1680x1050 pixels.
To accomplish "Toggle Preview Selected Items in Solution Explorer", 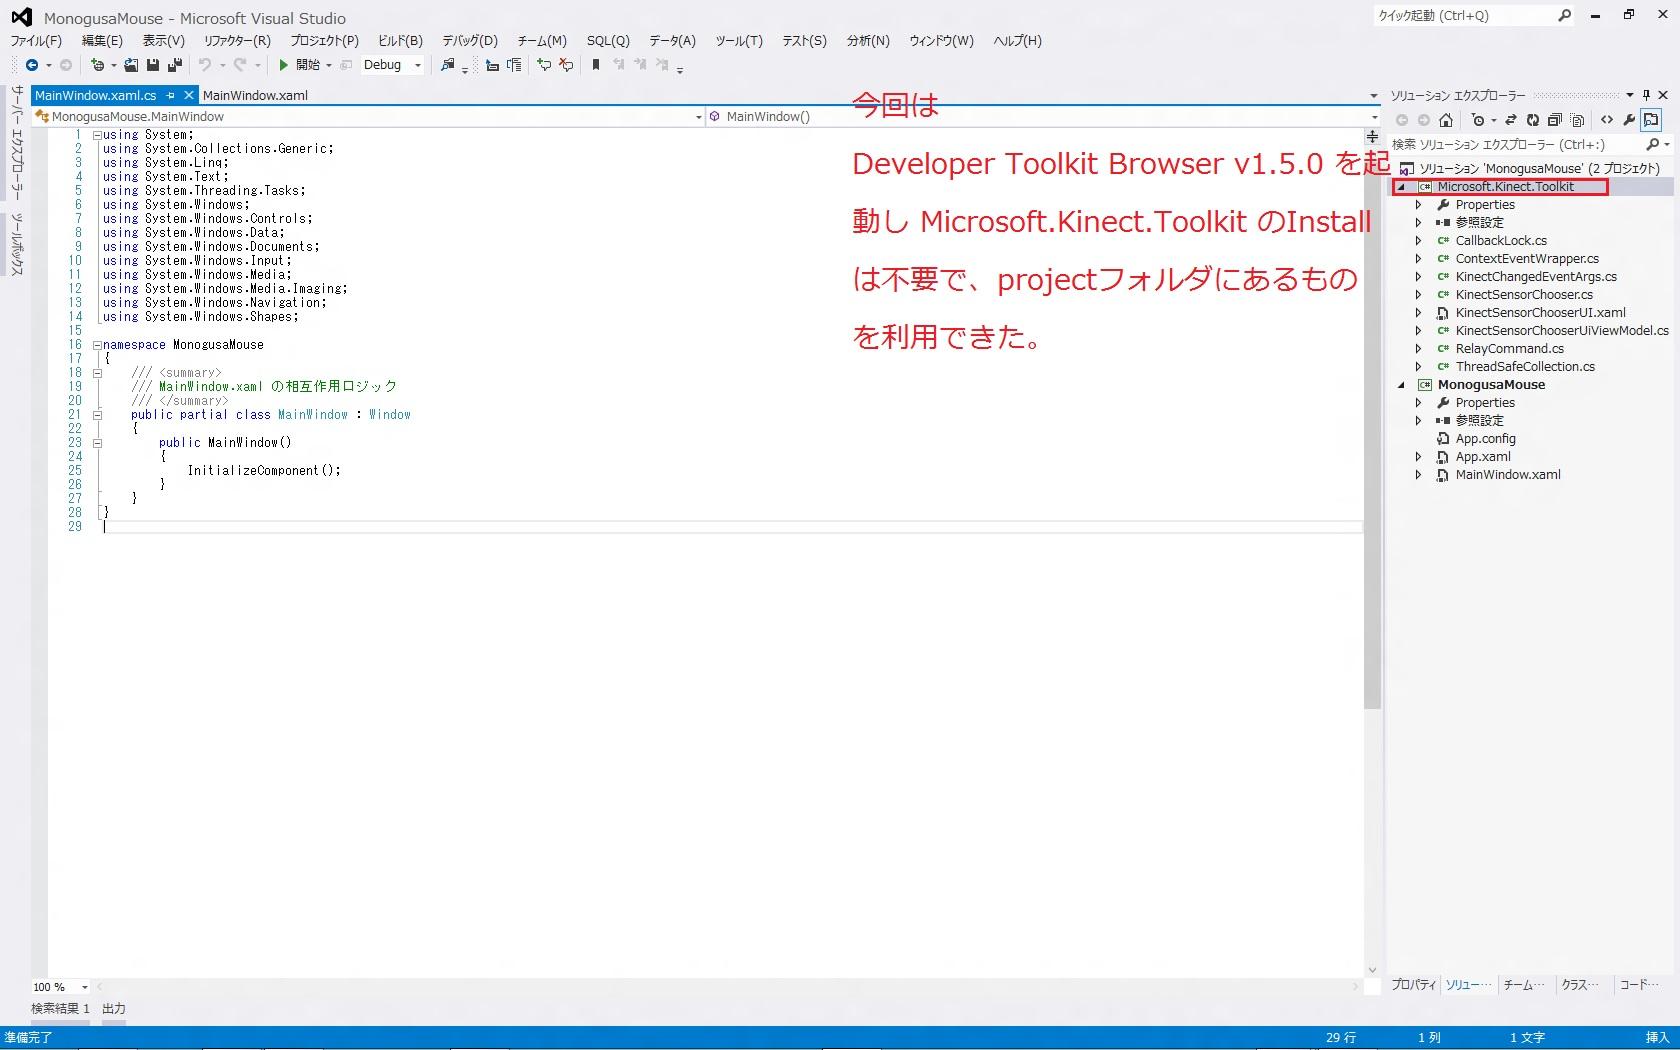I will click(1651, 120).
